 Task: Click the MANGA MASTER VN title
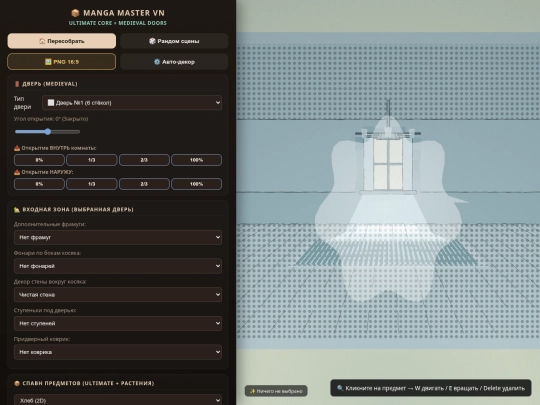click(x=124, y=13)
